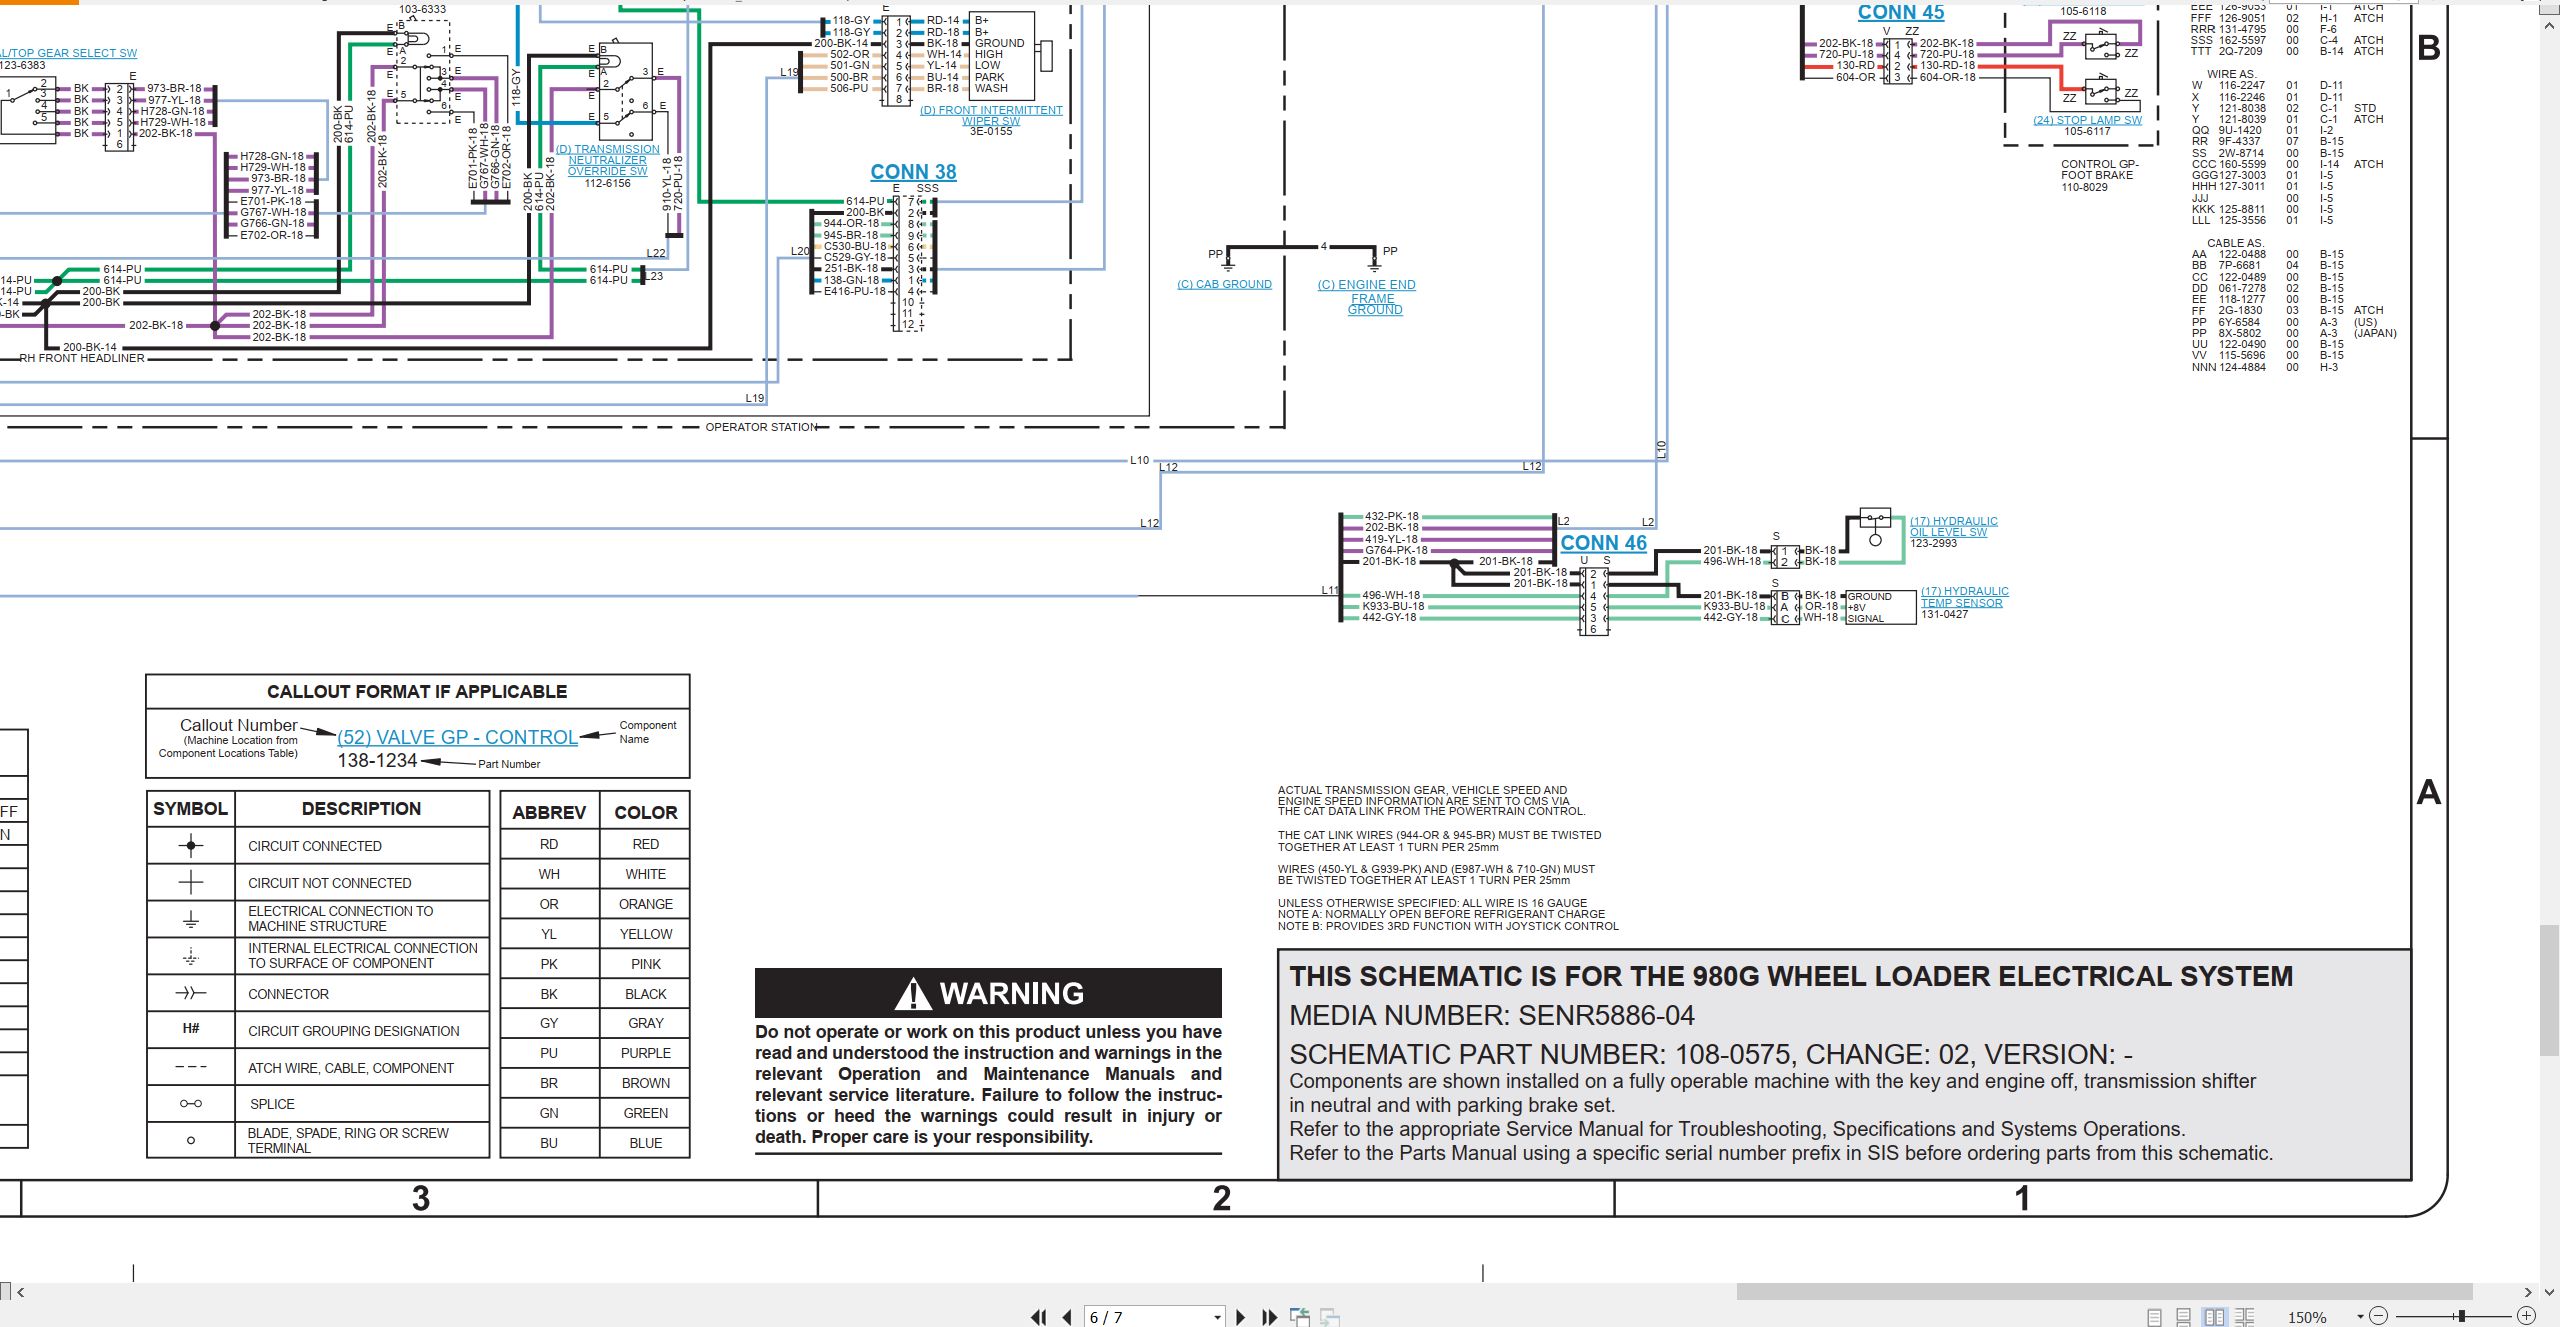Click the 'CIRCUIT GROUPING DESIGNATION' legend row

click(318, 1030)
